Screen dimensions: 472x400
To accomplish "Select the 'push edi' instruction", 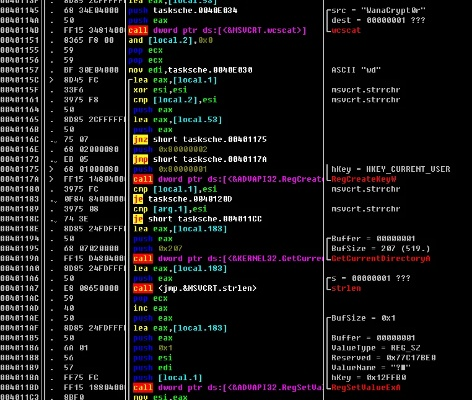I will [x=153, y=368].
